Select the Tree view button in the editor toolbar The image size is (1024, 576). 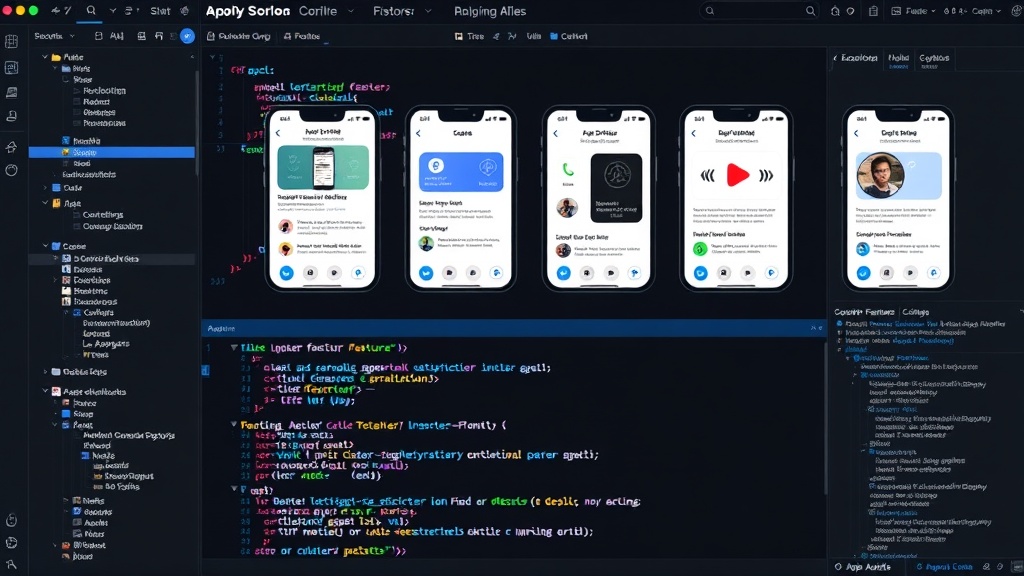tap(470, 36)
